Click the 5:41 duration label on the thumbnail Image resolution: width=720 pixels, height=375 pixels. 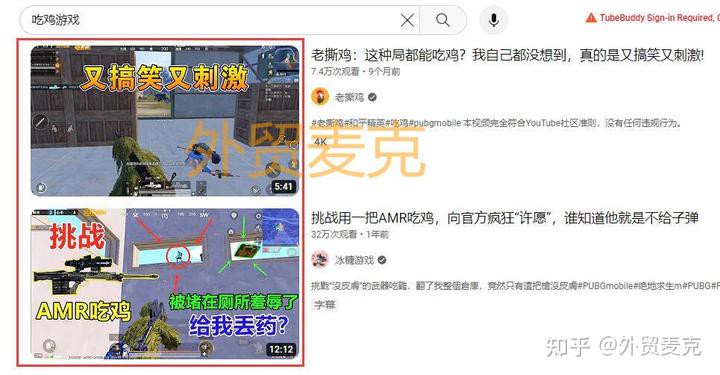pyautogui.click(x=283, y=186)
